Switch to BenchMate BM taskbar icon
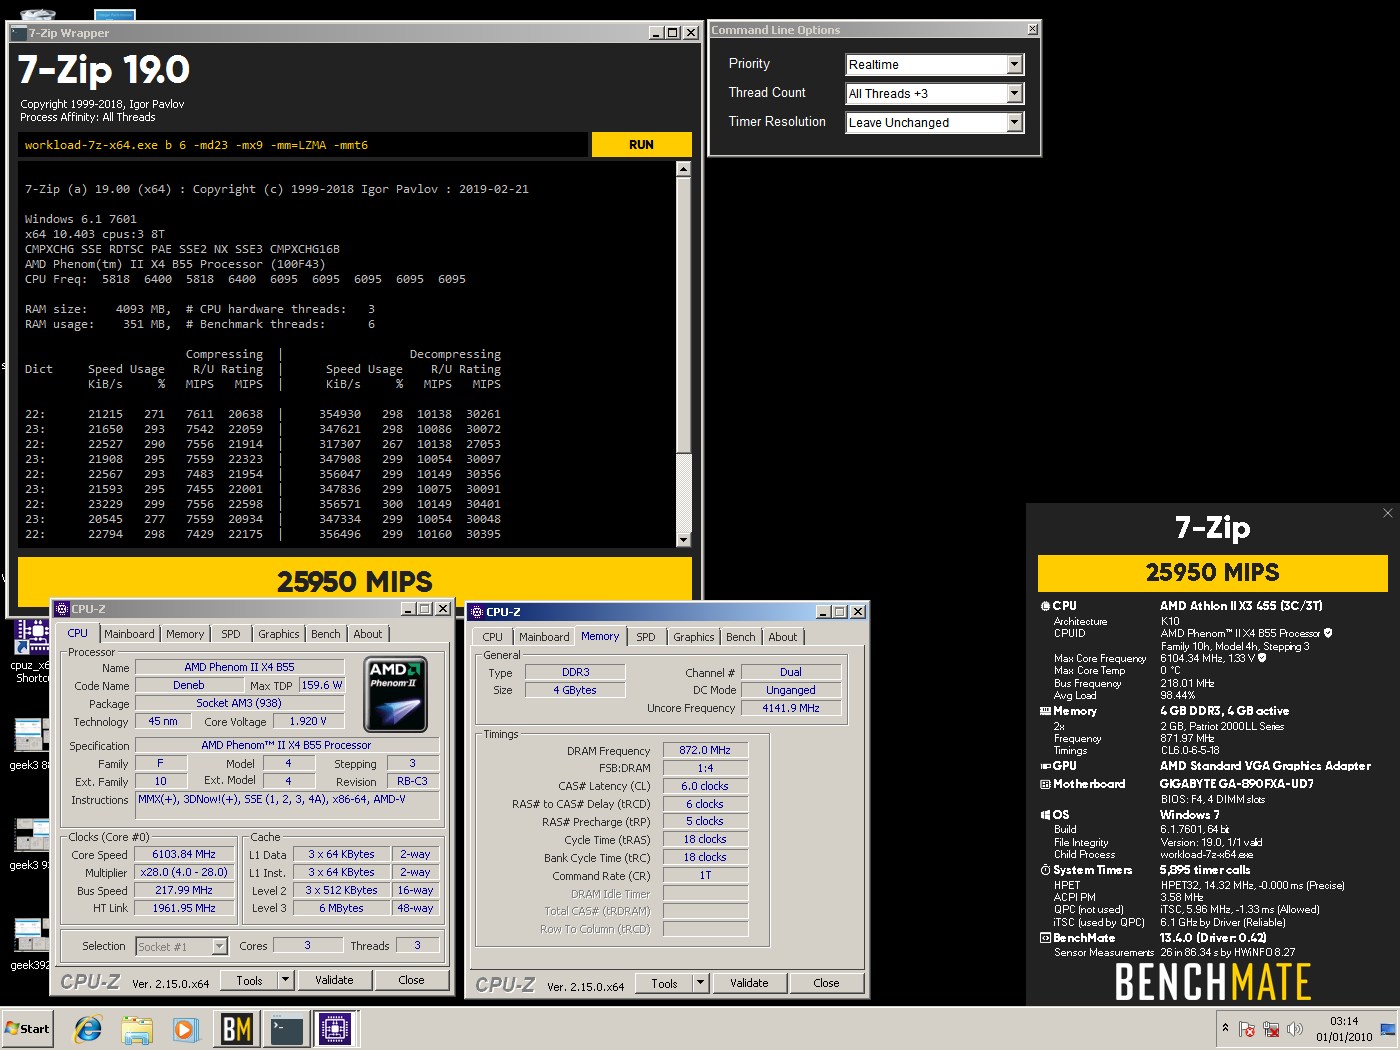This screenshot has width=1400, height=1050. point(236,1028)
